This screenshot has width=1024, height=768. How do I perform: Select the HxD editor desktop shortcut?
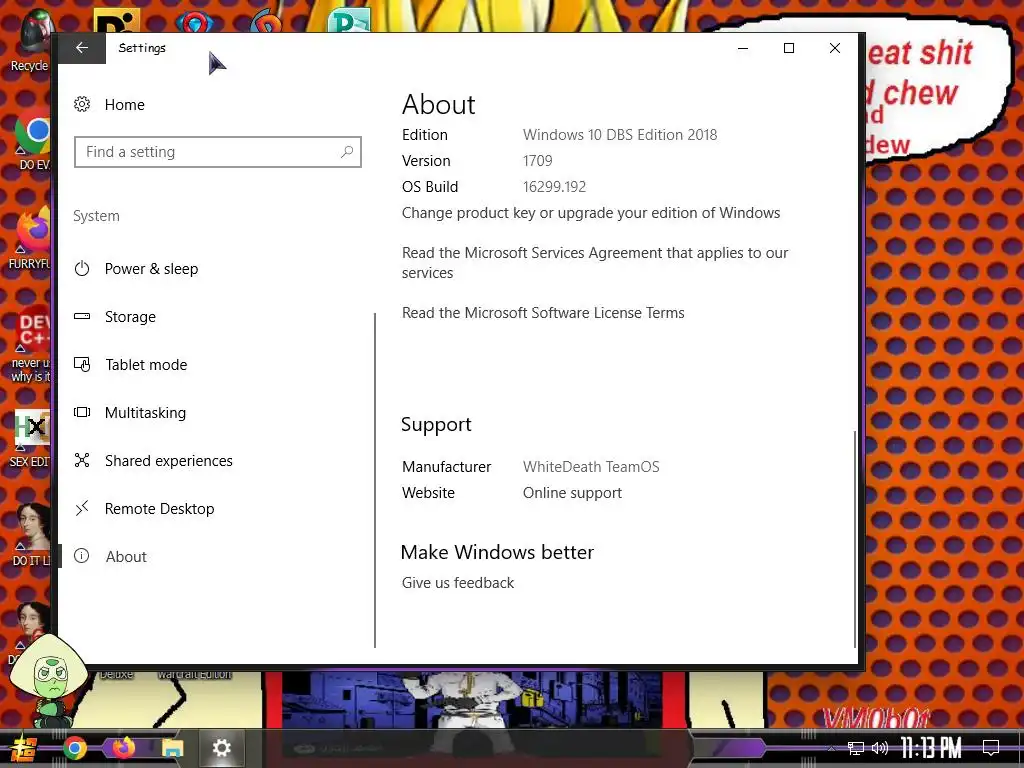click(x=31, y=439)
